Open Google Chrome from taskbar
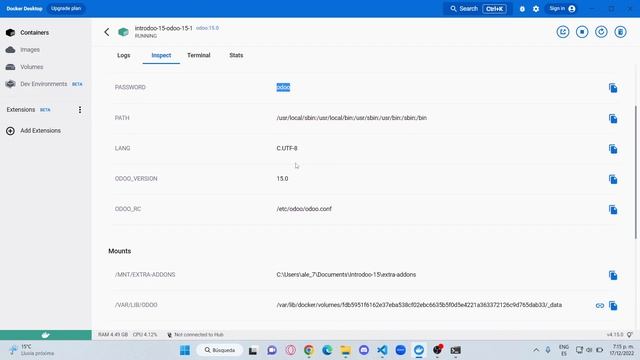Viewport: 640px width, 360px height. point(309,350)
